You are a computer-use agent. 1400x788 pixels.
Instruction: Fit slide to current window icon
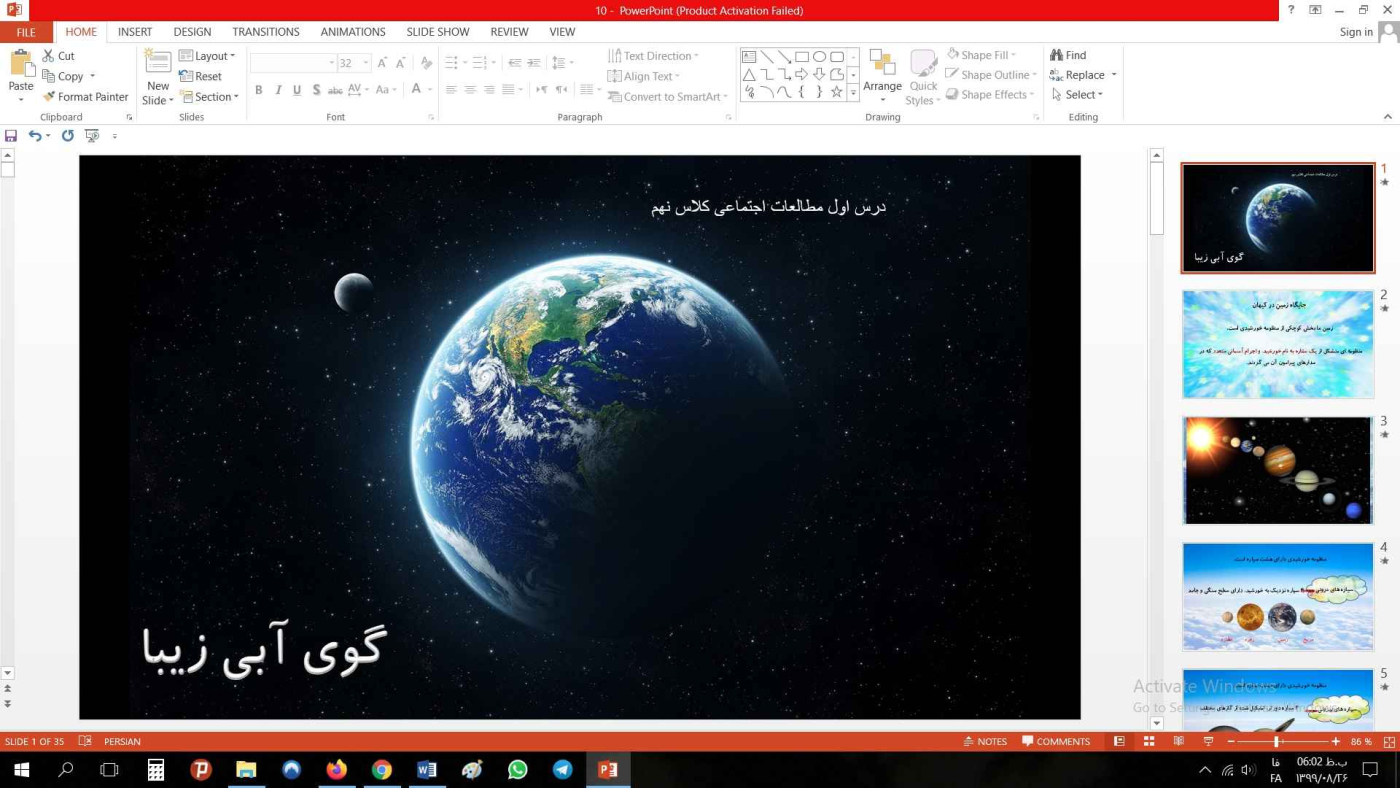(1388, 741)
